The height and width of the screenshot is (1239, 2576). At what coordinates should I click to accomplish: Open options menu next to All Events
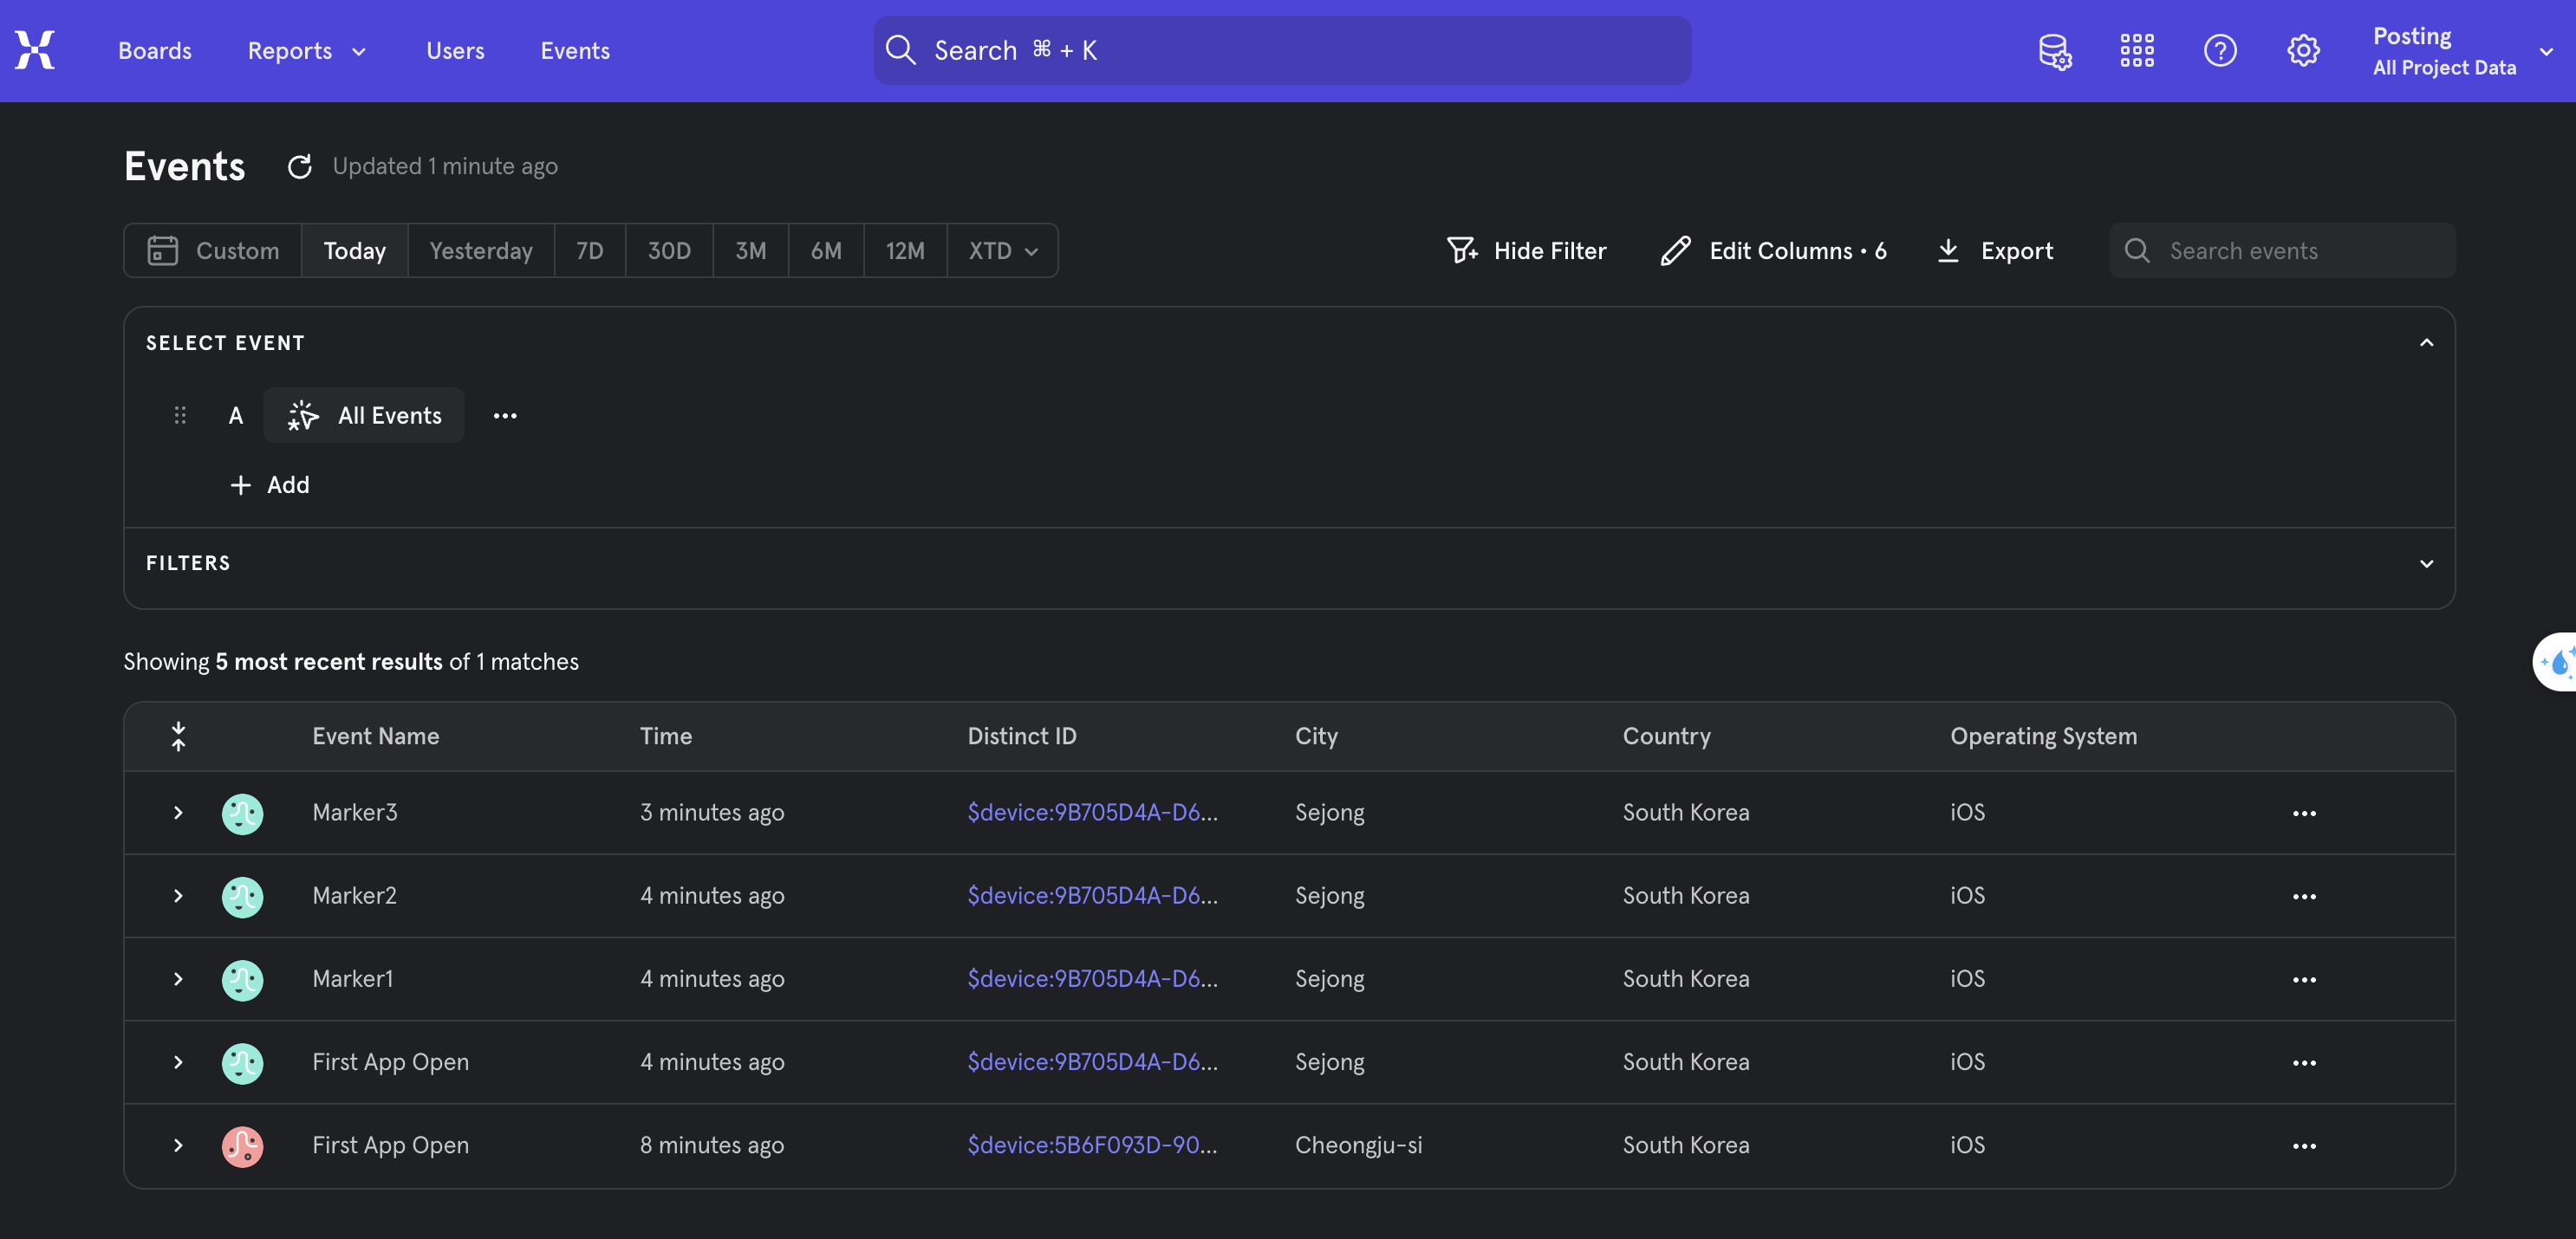(x=504, y=416)
